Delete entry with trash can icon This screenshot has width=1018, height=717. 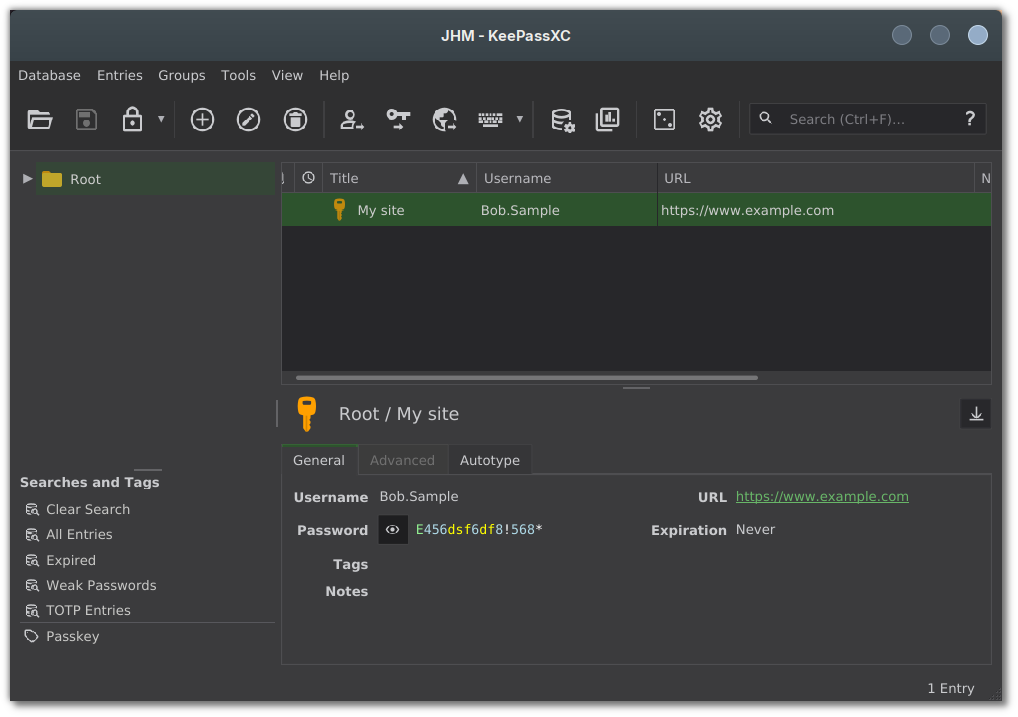[x=295, y=120]
